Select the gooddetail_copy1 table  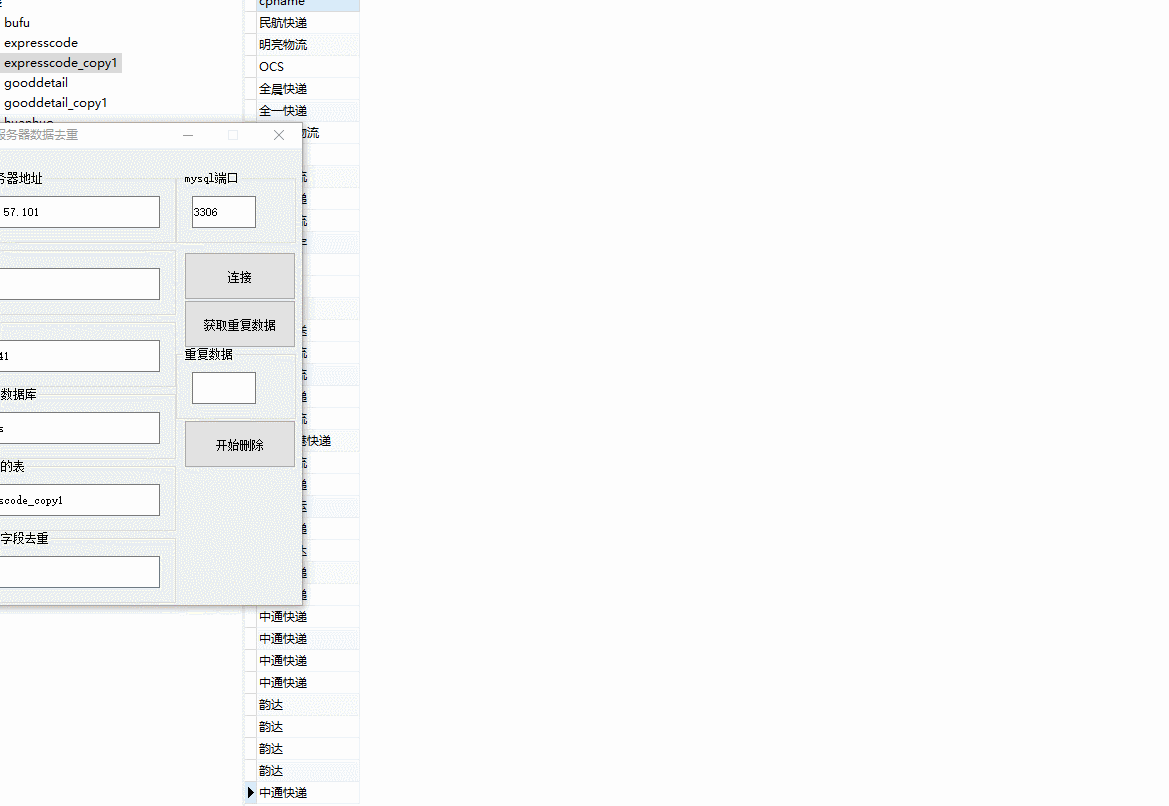[56, 103]
